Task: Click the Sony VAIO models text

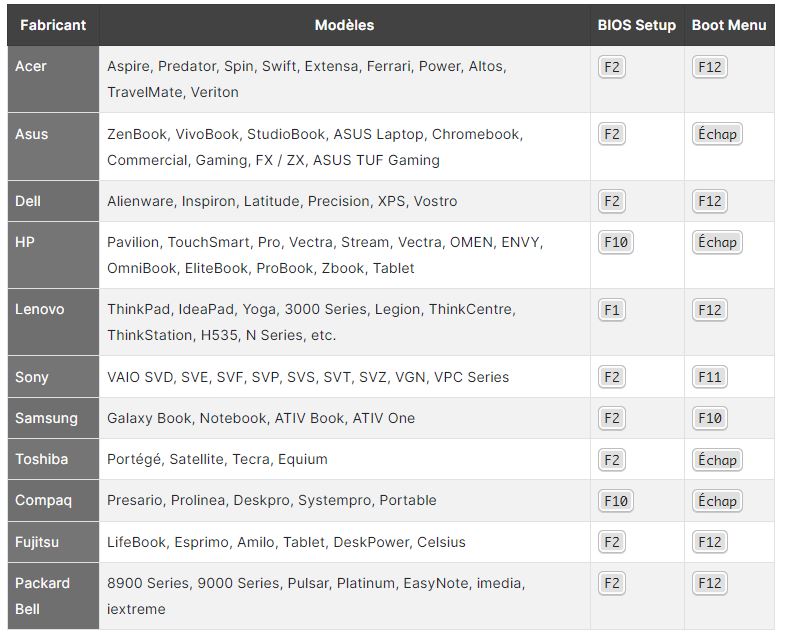Action: (x=308, y=377)
